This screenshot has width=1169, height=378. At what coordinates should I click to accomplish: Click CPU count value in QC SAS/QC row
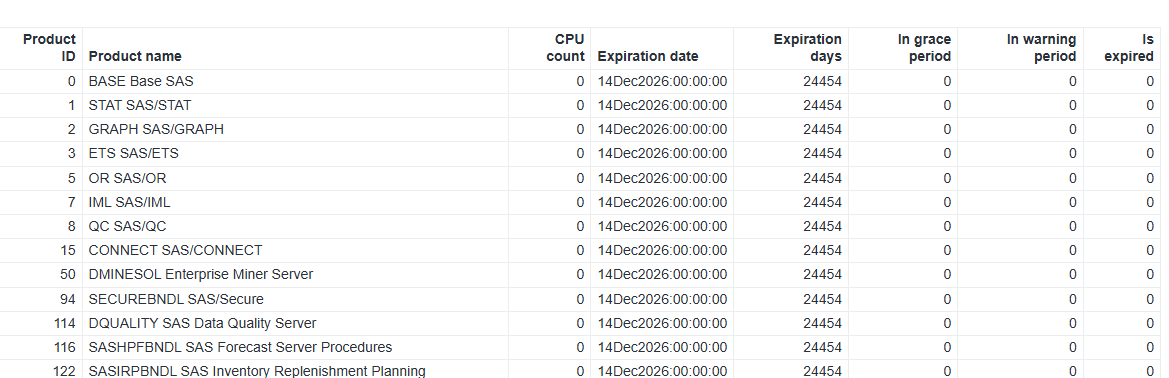pyautogui.click(x=549, y=226)
